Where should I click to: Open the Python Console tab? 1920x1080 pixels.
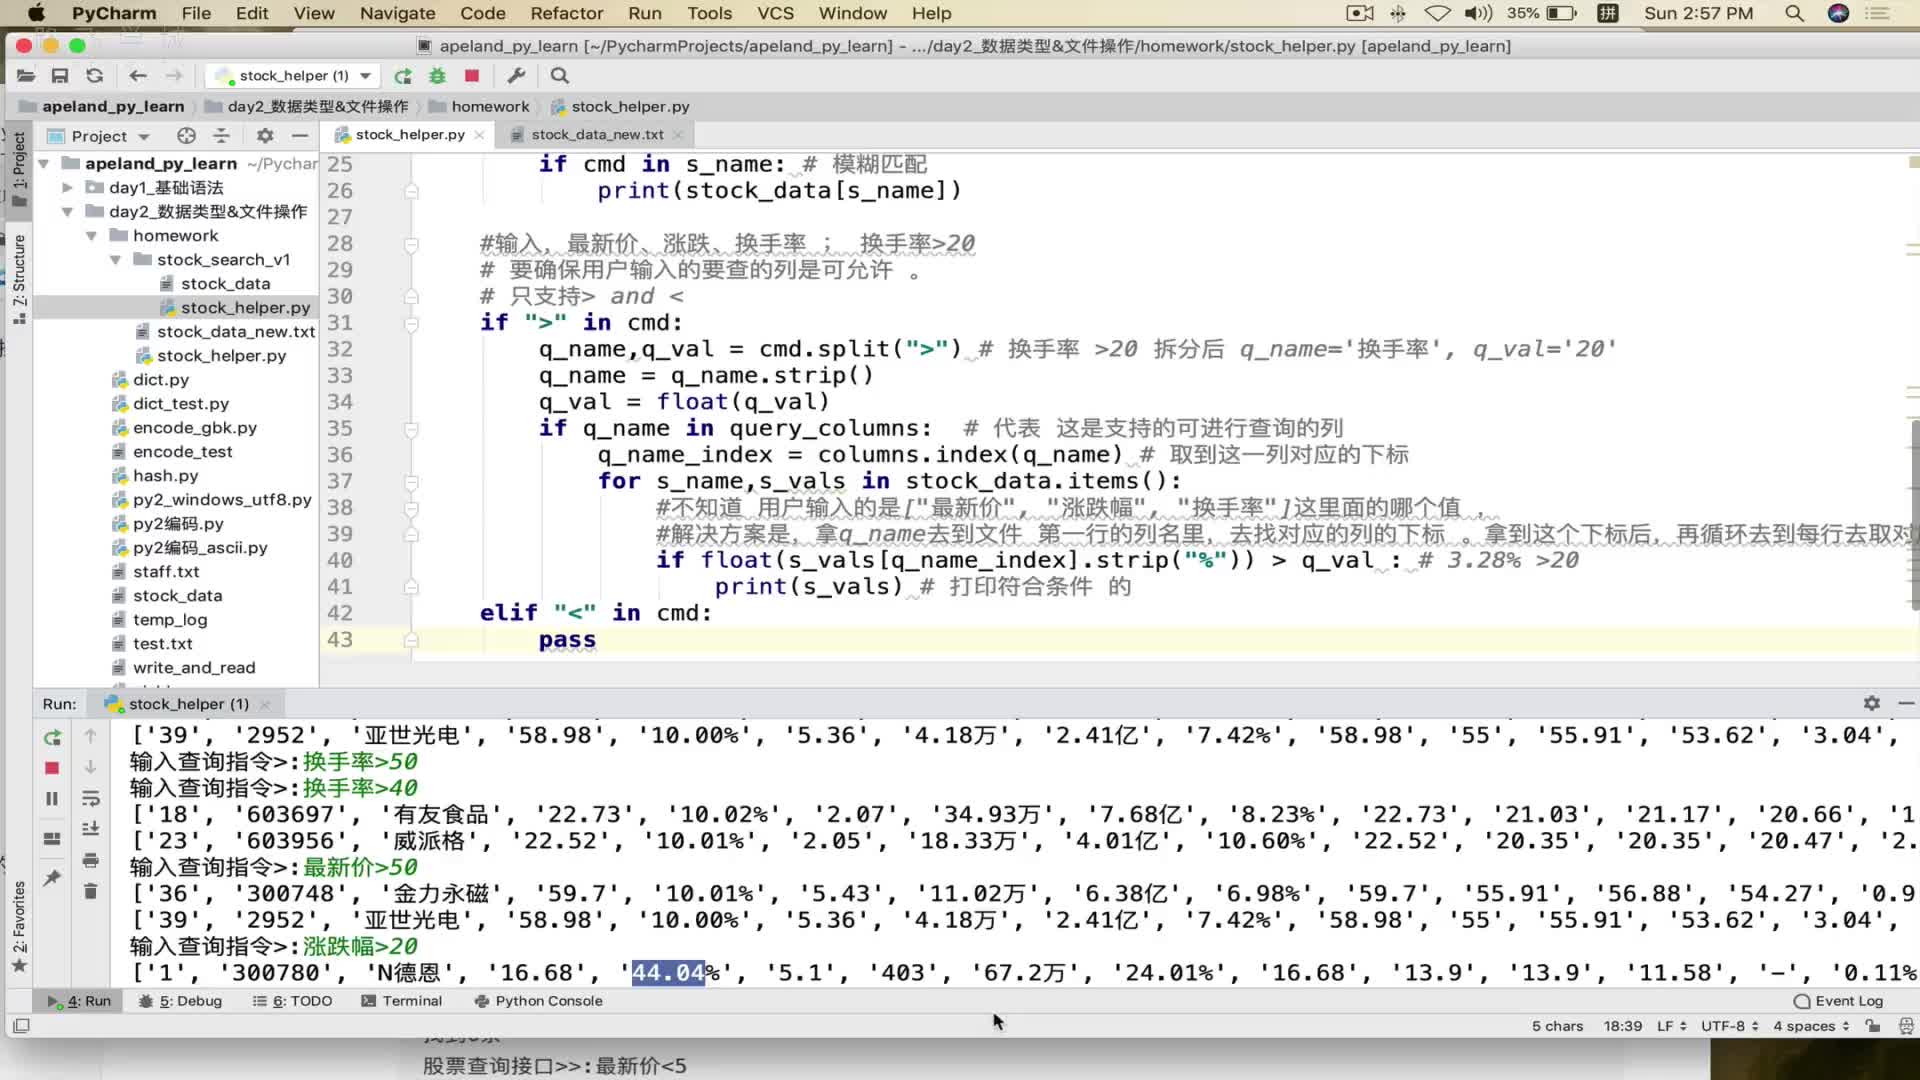pos(538,1001)
